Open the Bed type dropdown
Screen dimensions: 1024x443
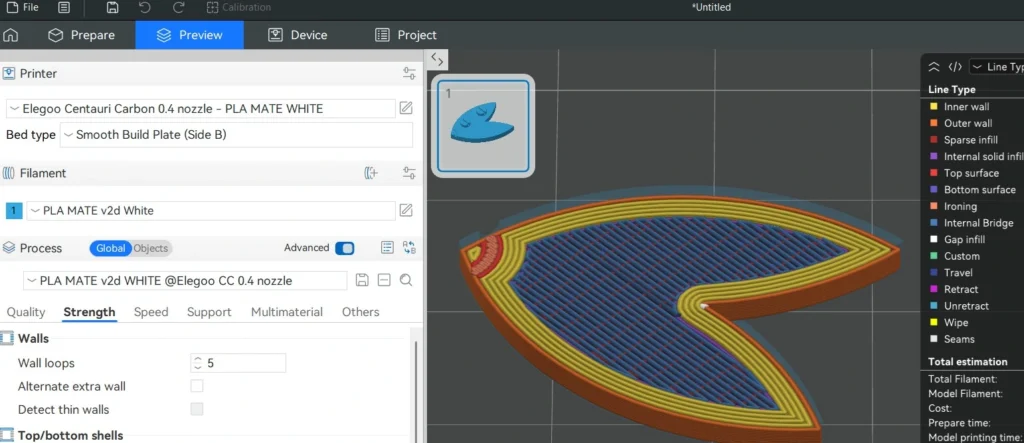(236, 135)
